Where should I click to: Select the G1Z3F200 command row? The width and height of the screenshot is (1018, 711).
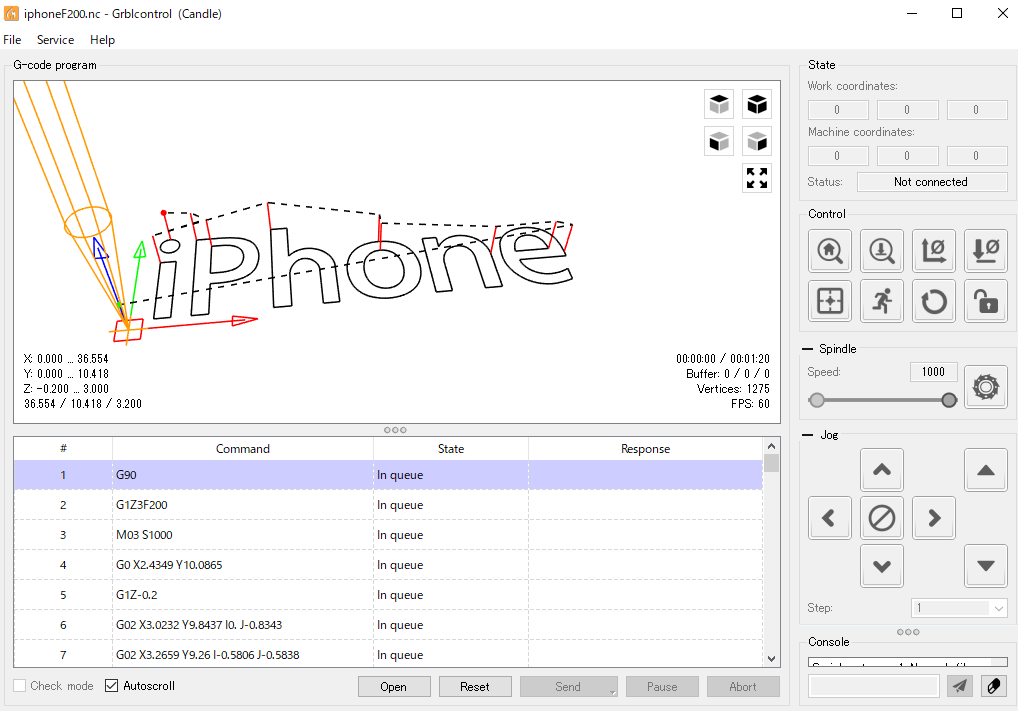click(388, 505)
